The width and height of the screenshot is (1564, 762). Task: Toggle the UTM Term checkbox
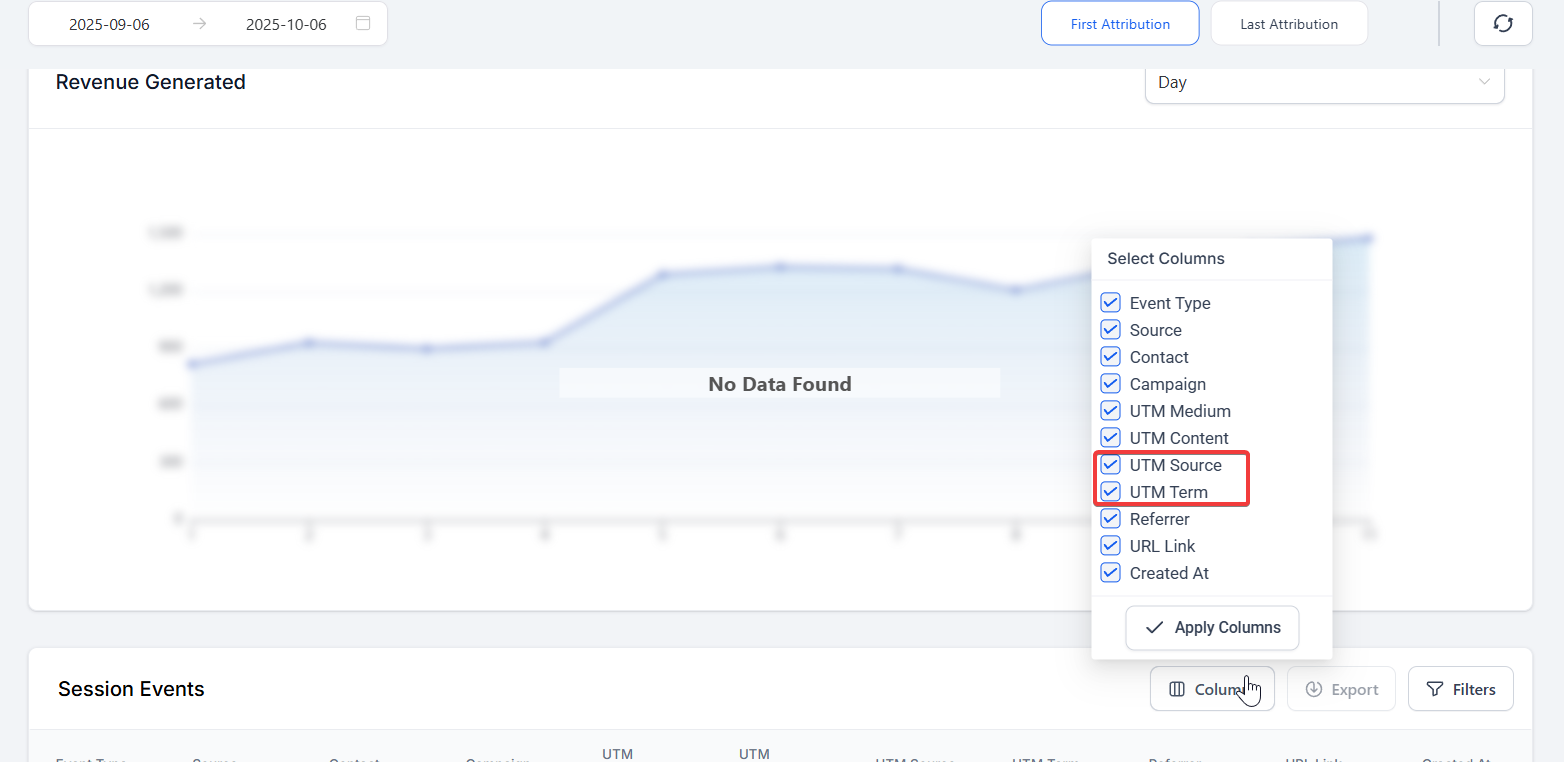1110,492
